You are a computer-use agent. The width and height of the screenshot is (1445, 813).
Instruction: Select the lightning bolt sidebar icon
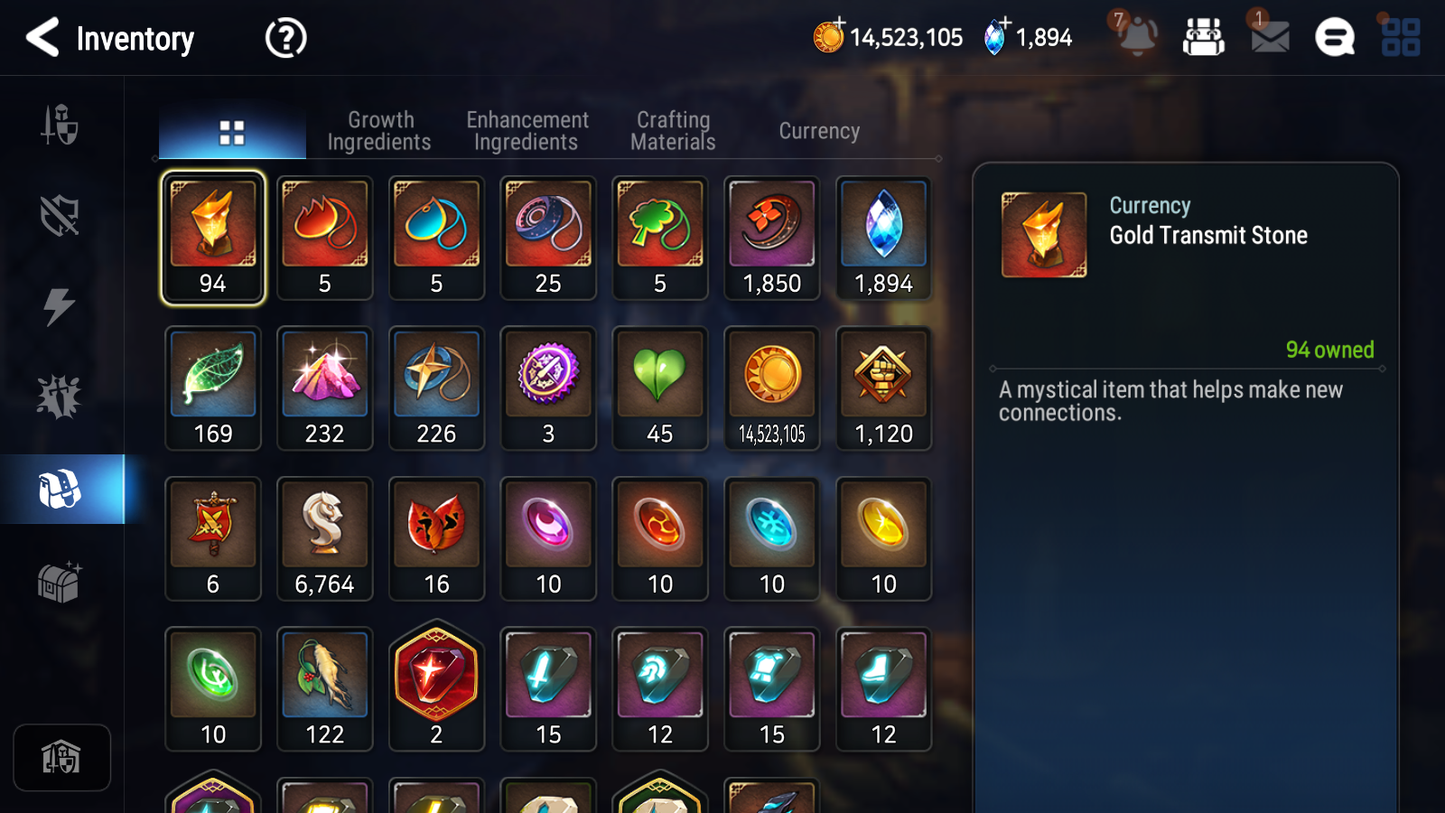(x=59, y=306)
